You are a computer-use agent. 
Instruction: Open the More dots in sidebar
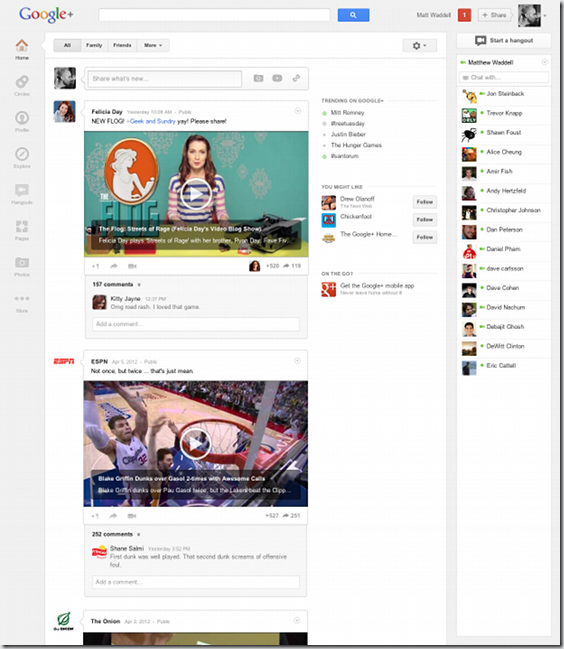click(22, 298)
